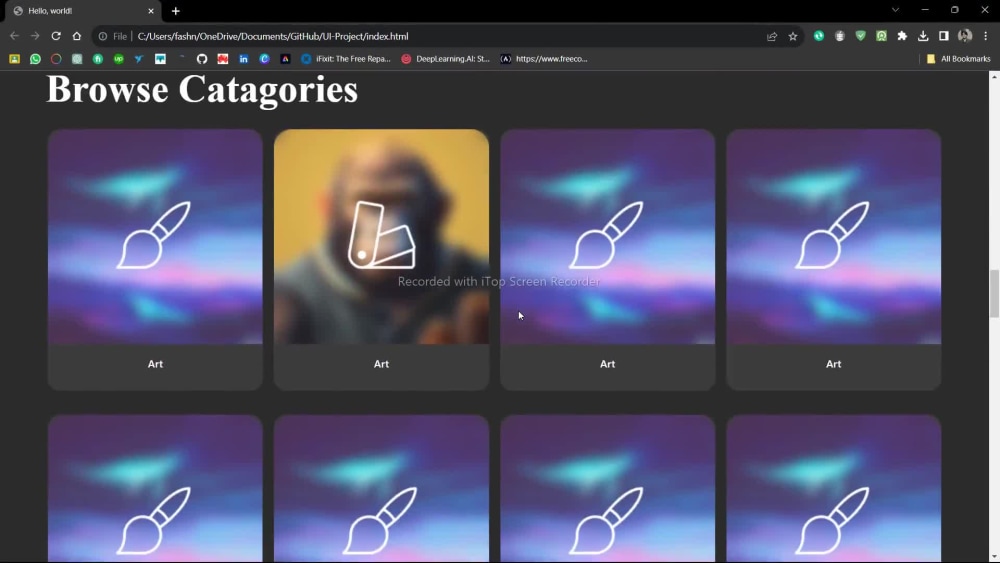View site information for the File URL
The width and height of the screenshot is (1000, 563).
pyautogui.click(x=103, y=36)
